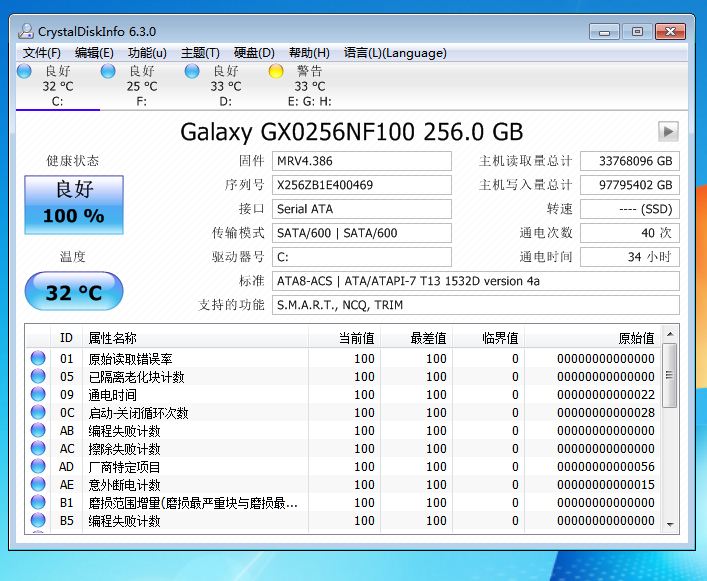Click status orb of attribute B1 row

click(x=38, y=503)
